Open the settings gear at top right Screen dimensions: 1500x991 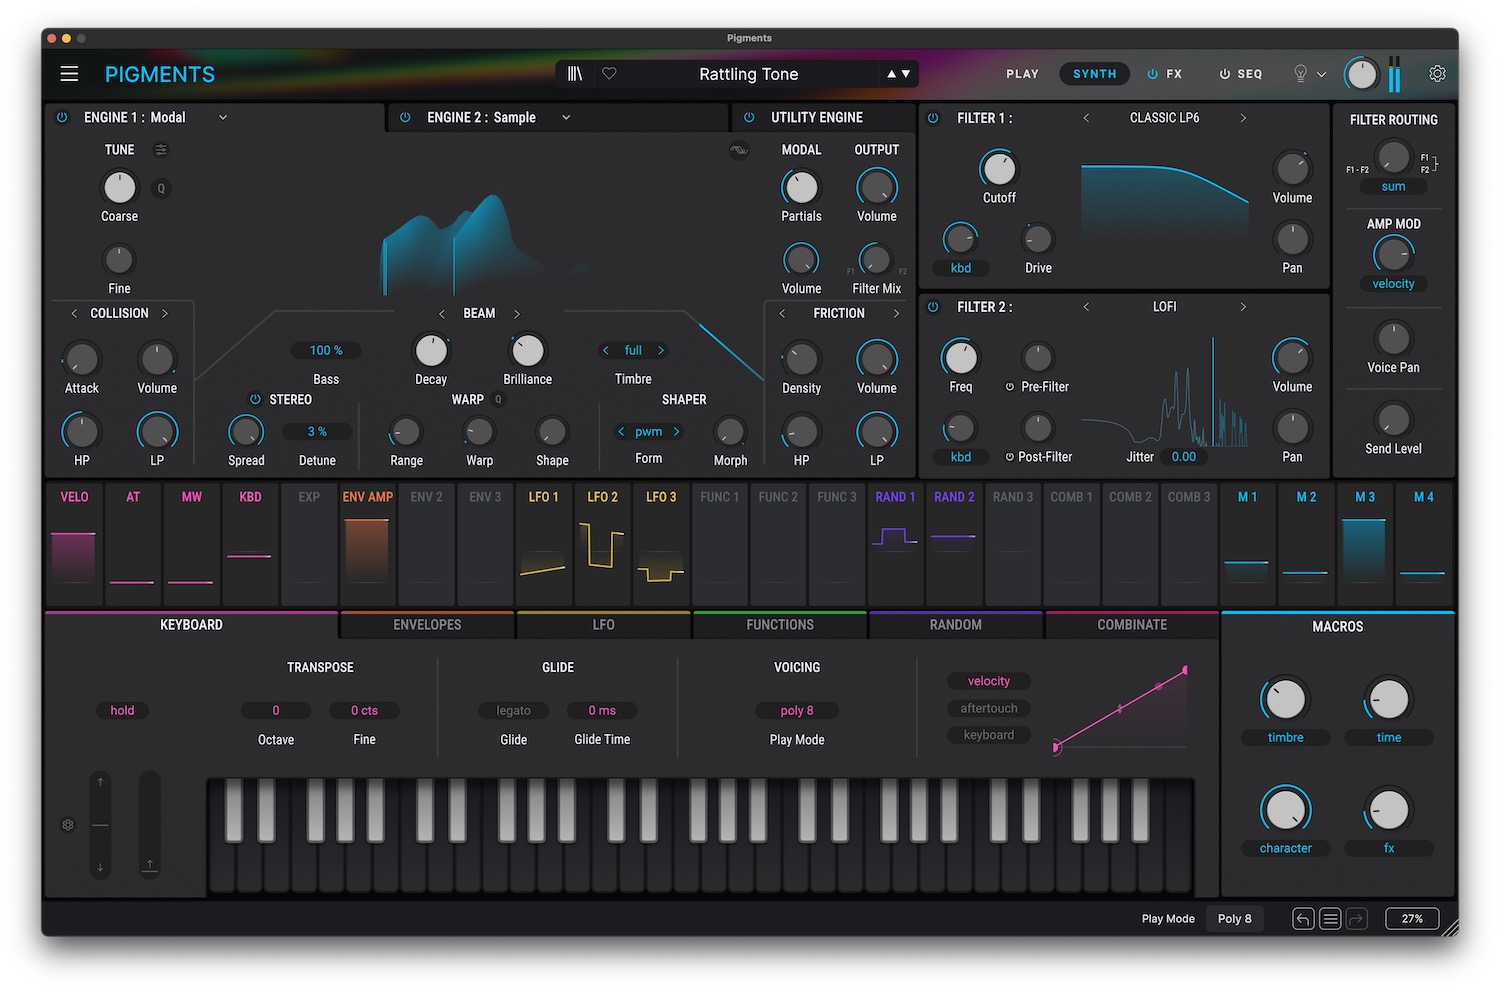(1437, 74)
